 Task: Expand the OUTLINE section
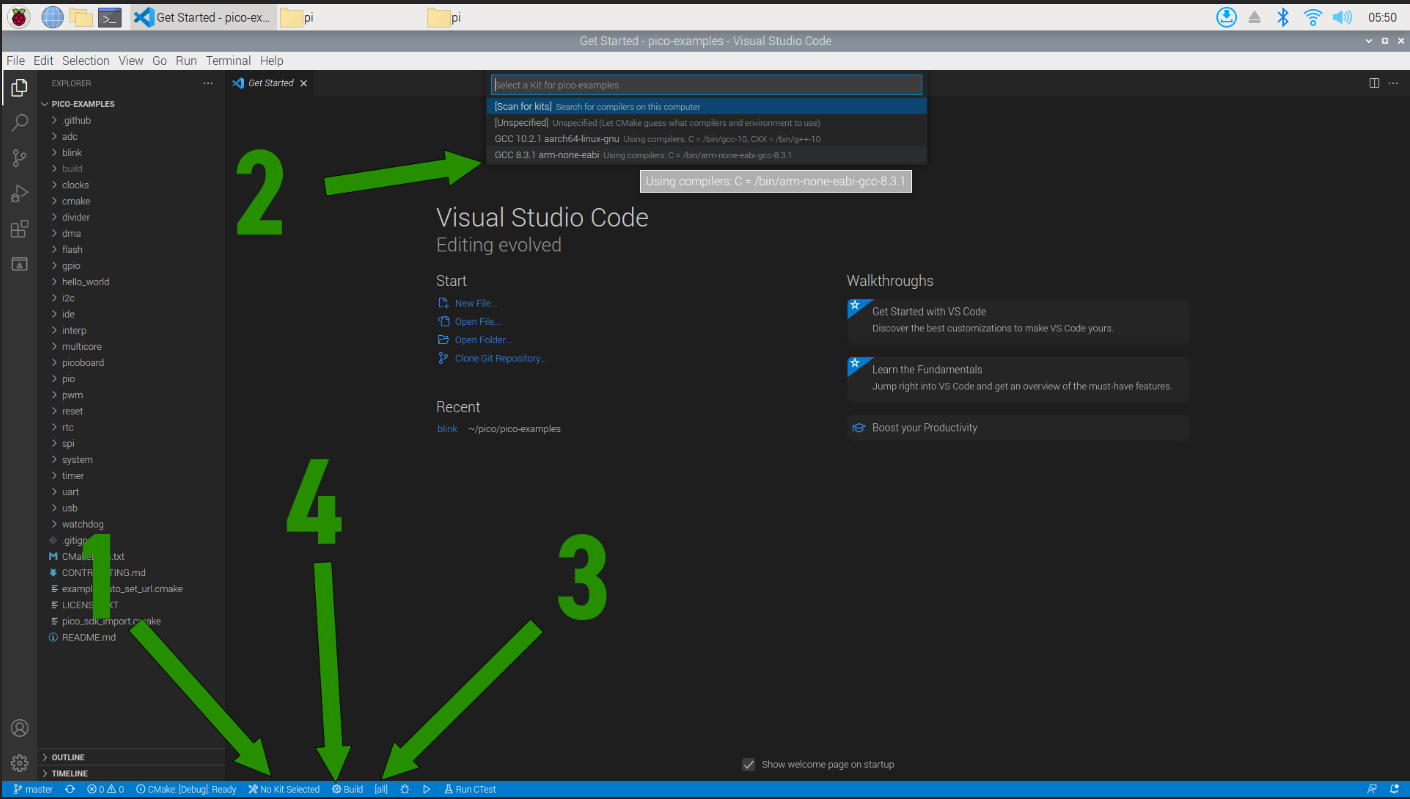pos(68,757)
